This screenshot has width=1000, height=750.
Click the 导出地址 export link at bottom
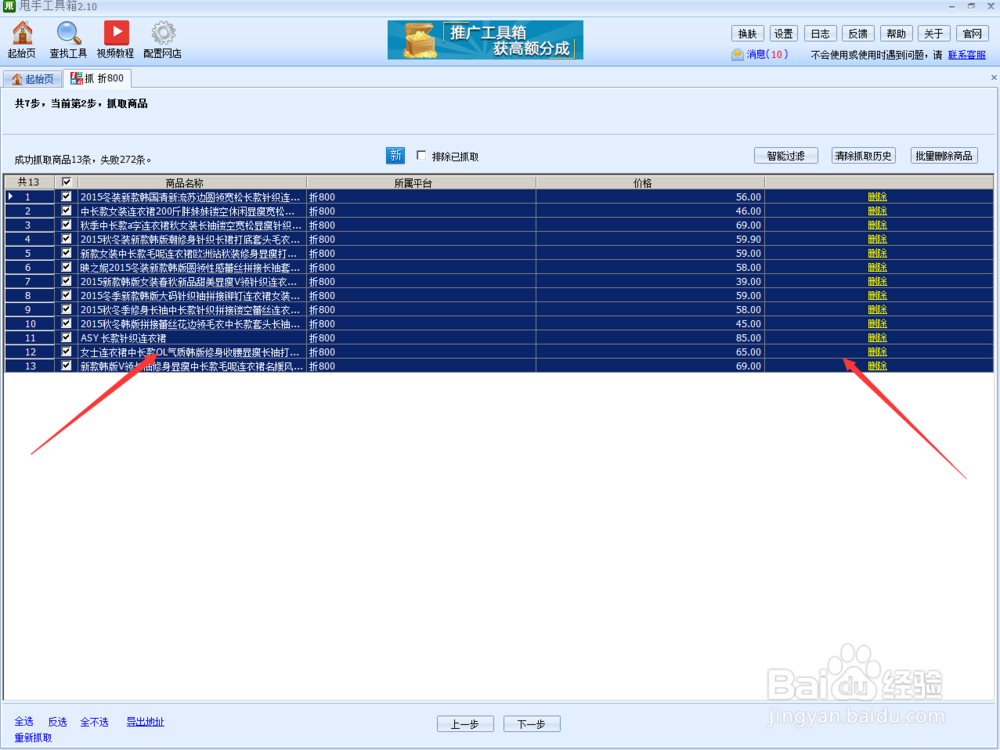(x=145, y=720)
